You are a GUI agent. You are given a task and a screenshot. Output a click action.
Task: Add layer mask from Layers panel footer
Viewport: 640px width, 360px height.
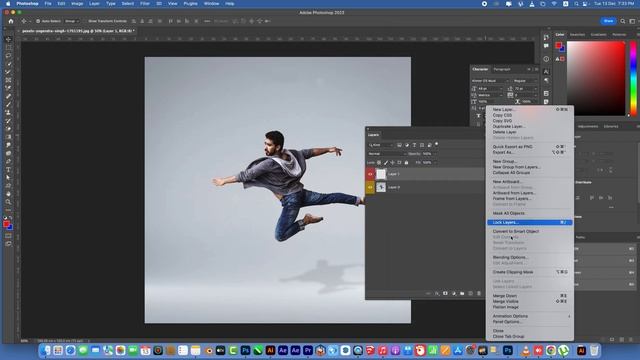coord(445,293)
